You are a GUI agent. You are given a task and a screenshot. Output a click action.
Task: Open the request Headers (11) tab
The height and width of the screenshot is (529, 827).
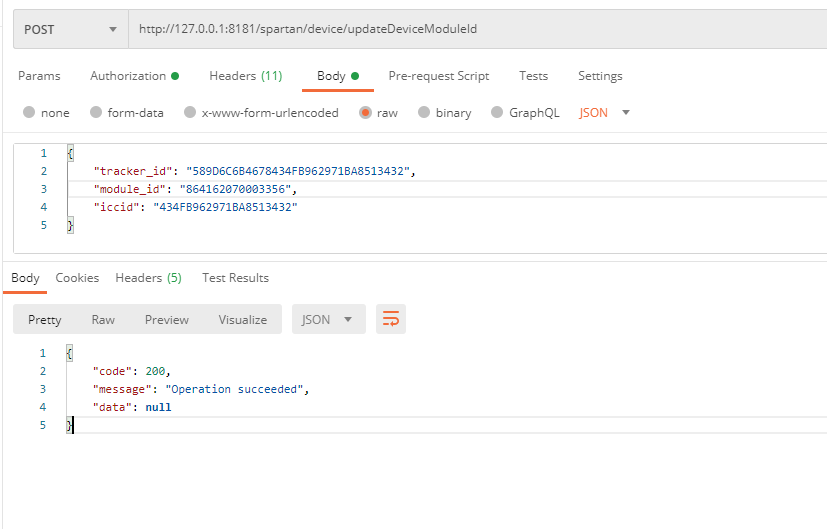coord(245,76)
